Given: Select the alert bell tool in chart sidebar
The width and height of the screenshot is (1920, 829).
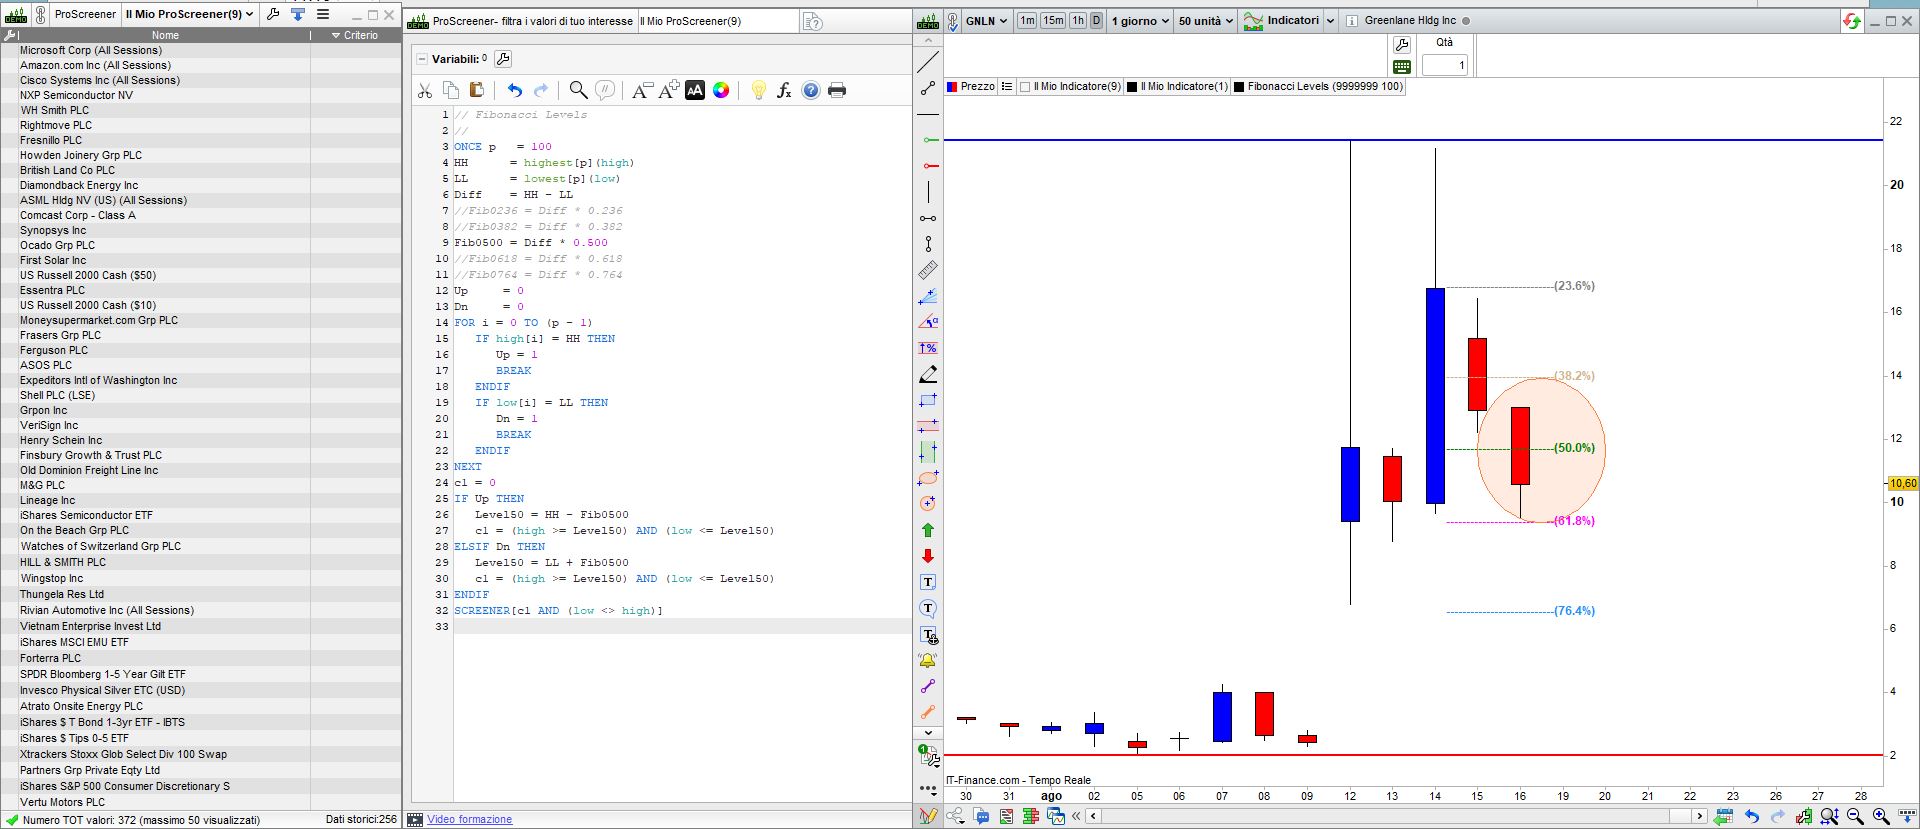Looking at the screenshot, I should [x=928, y=661].
